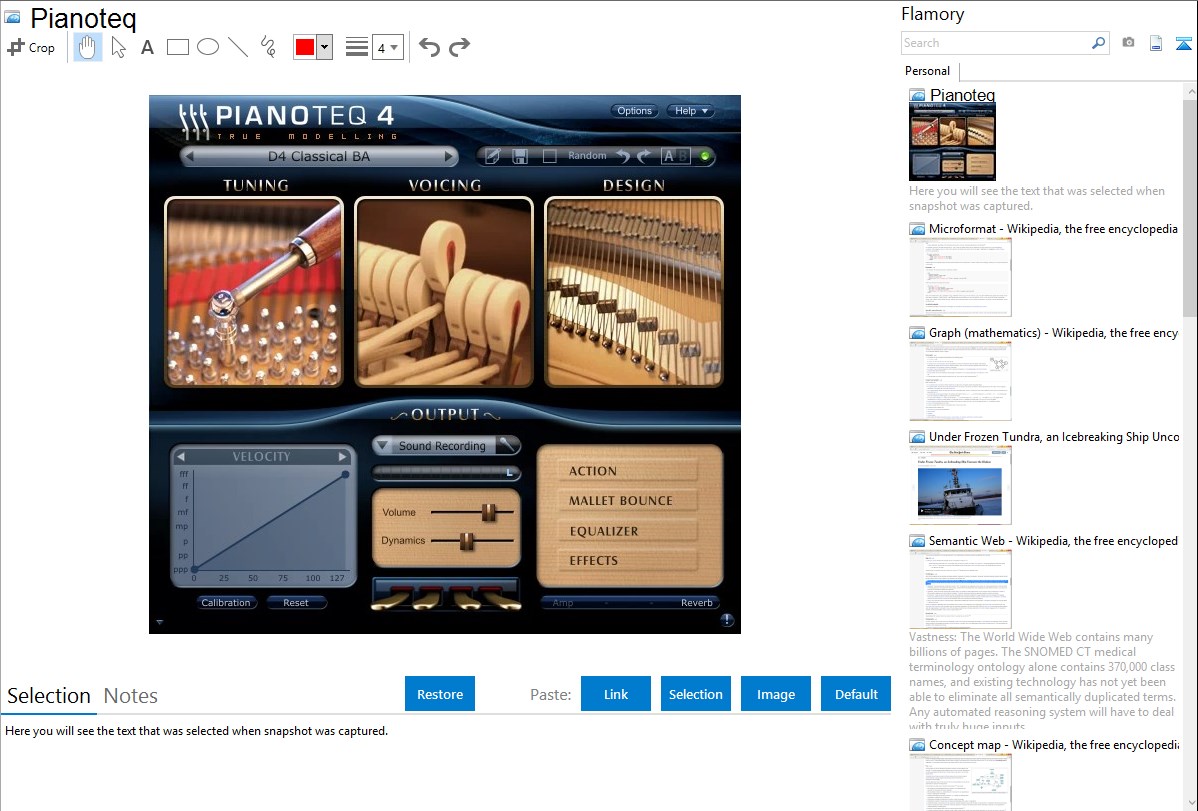This screenshot has height=811, width=1198.
Task: Activate the hand pan tool
Action: pos(88,47)
